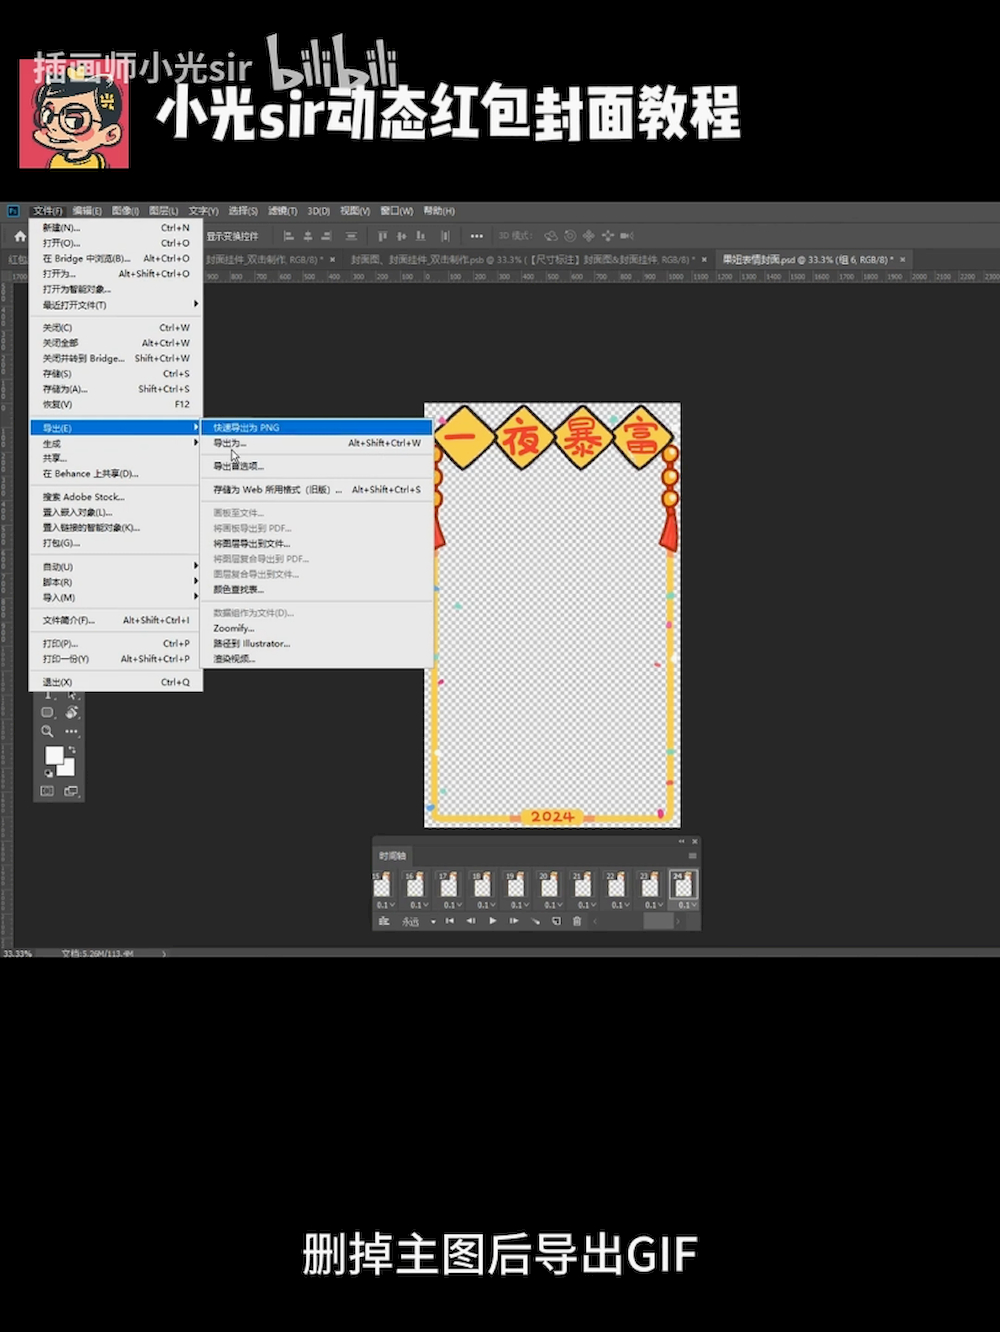1000x1332 pixels.
Task: Toggle Quick Mask mode icon
Action: click(x=47, y=791)
